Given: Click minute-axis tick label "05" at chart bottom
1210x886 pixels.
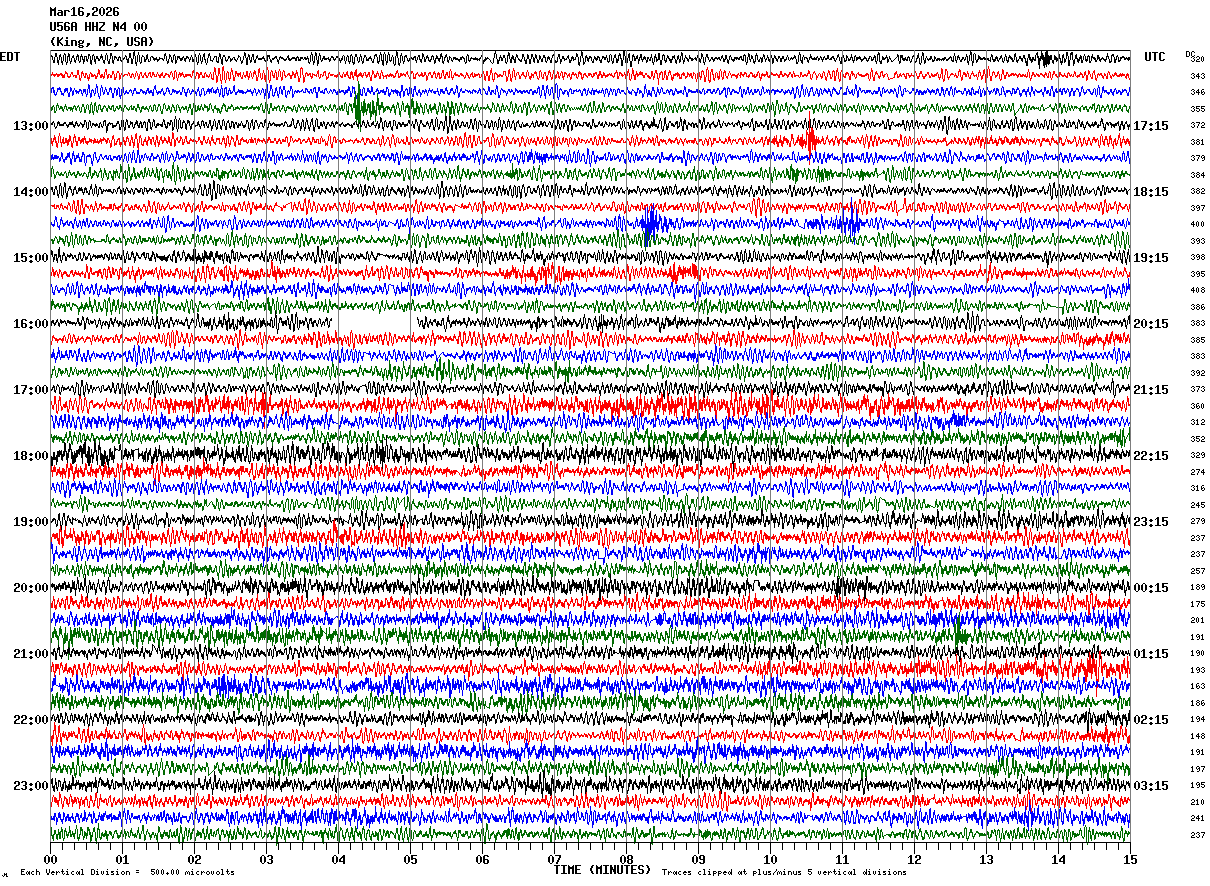Looking at the screenshot, I should (x=410, y=859).
